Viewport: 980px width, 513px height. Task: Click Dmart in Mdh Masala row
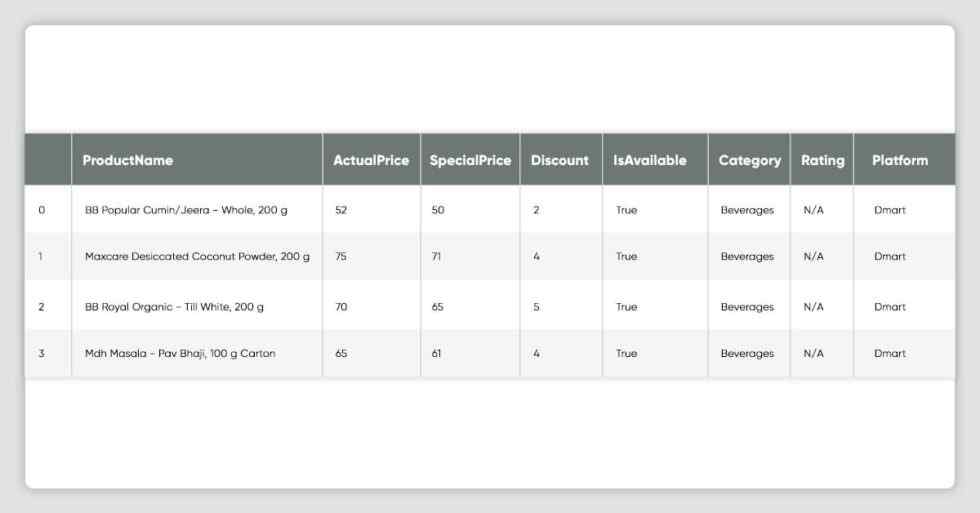(890, 353)
